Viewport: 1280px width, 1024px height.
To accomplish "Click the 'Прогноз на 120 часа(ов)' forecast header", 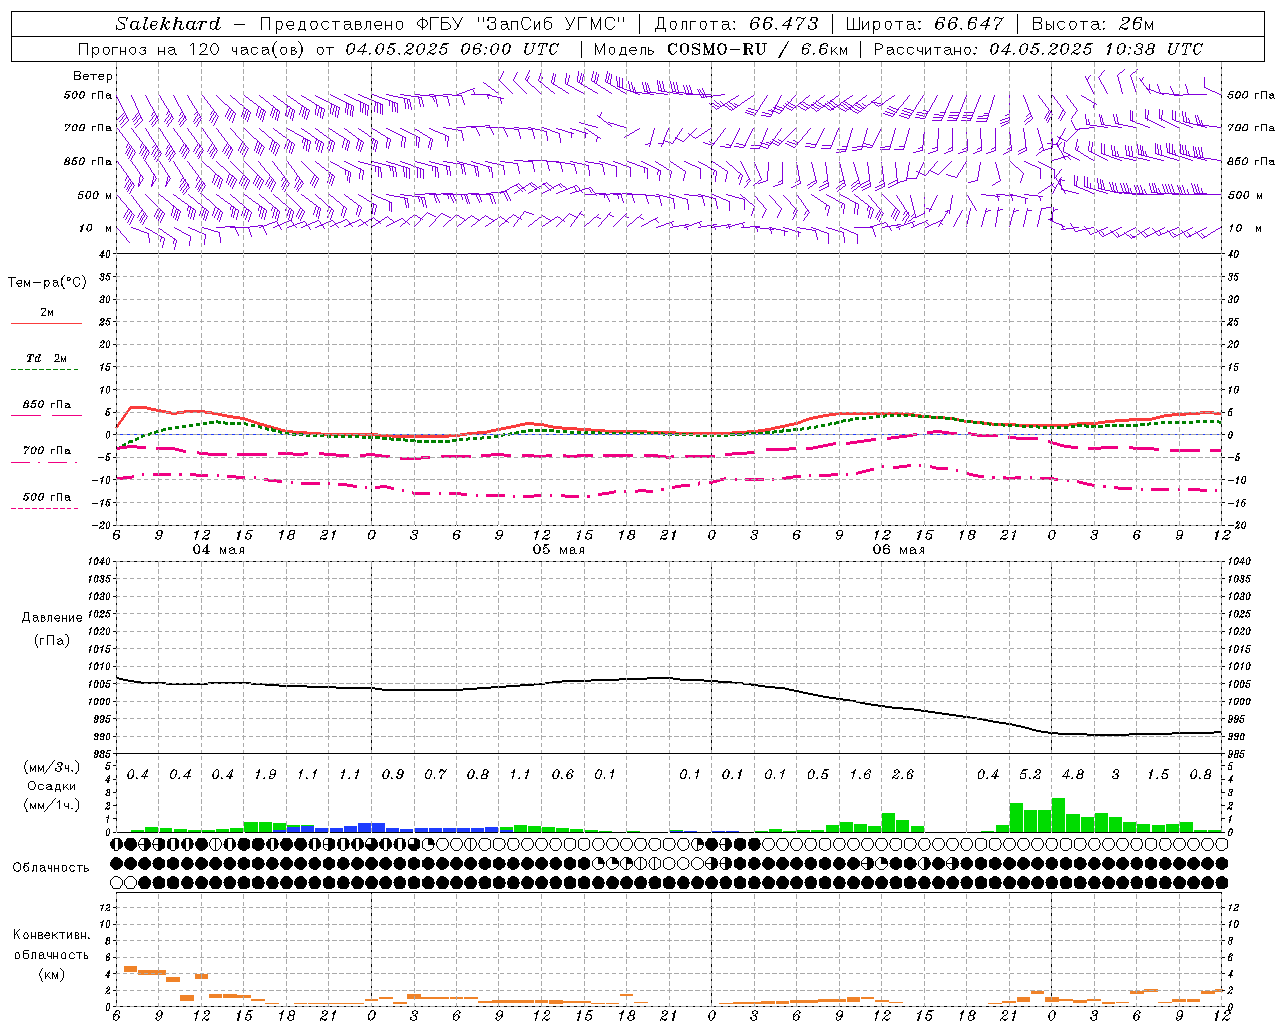I will tap(190, 49).
